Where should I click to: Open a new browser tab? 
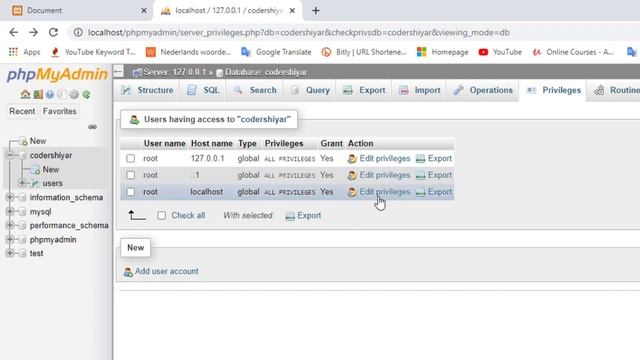316,11
